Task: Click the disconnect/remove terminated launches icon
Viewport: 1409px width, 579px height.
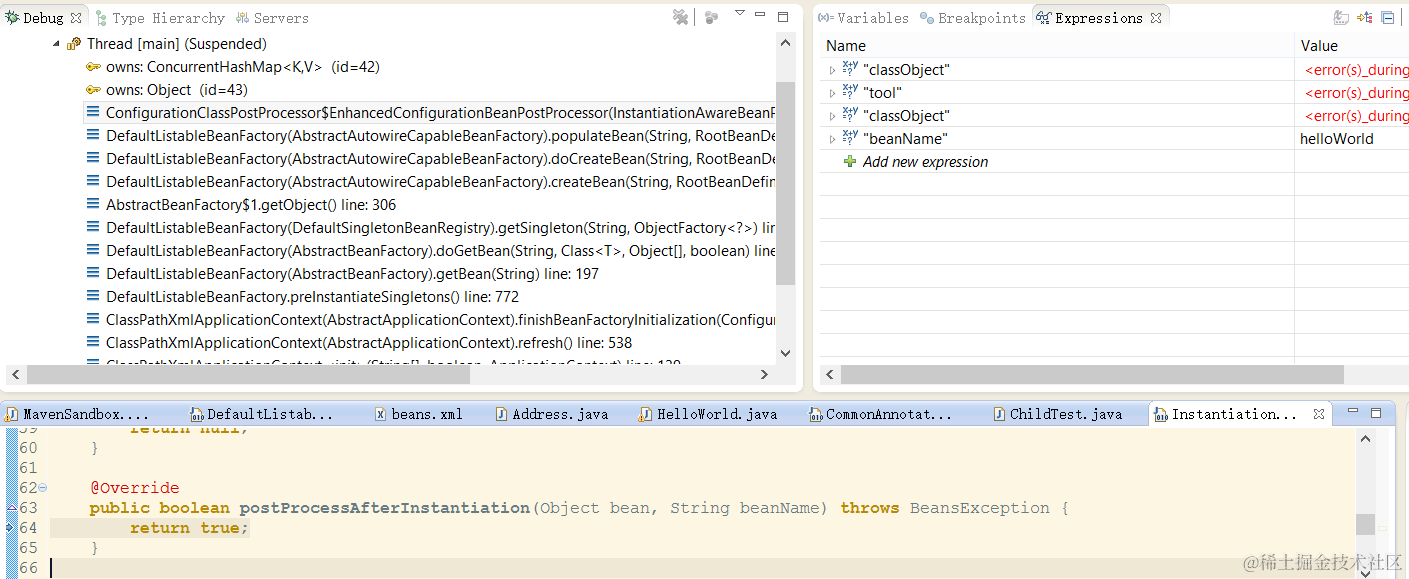Action: tap(681, 17)
